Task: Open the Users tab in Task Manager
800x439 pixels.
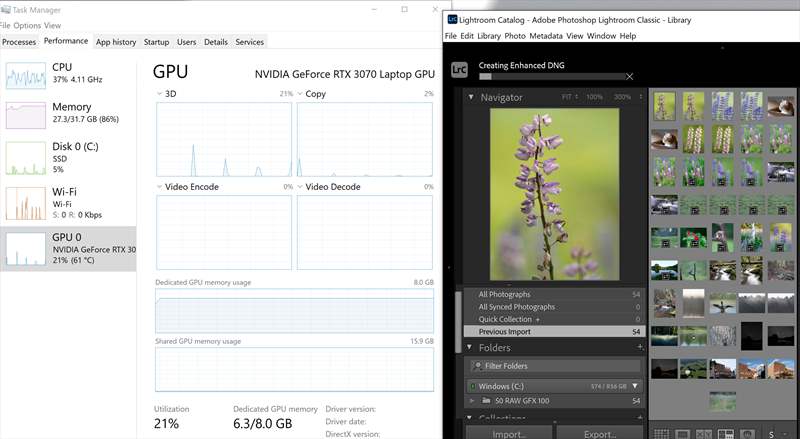Action: pos(186,42)
